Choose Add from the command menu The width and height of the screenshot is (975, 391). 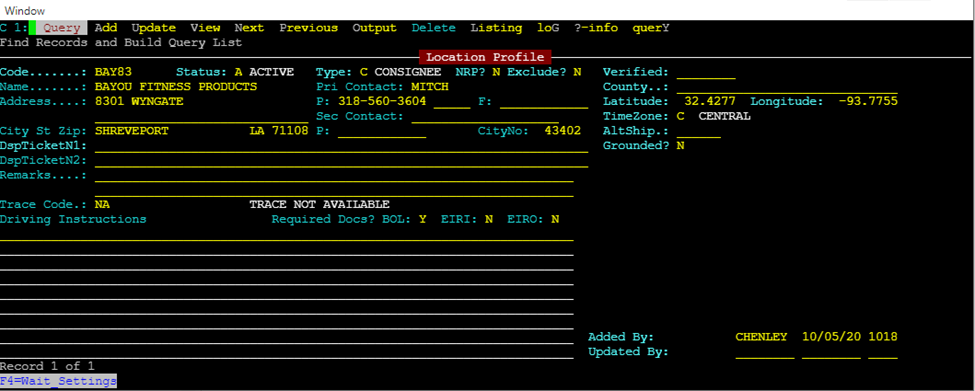tap(106, 28)
